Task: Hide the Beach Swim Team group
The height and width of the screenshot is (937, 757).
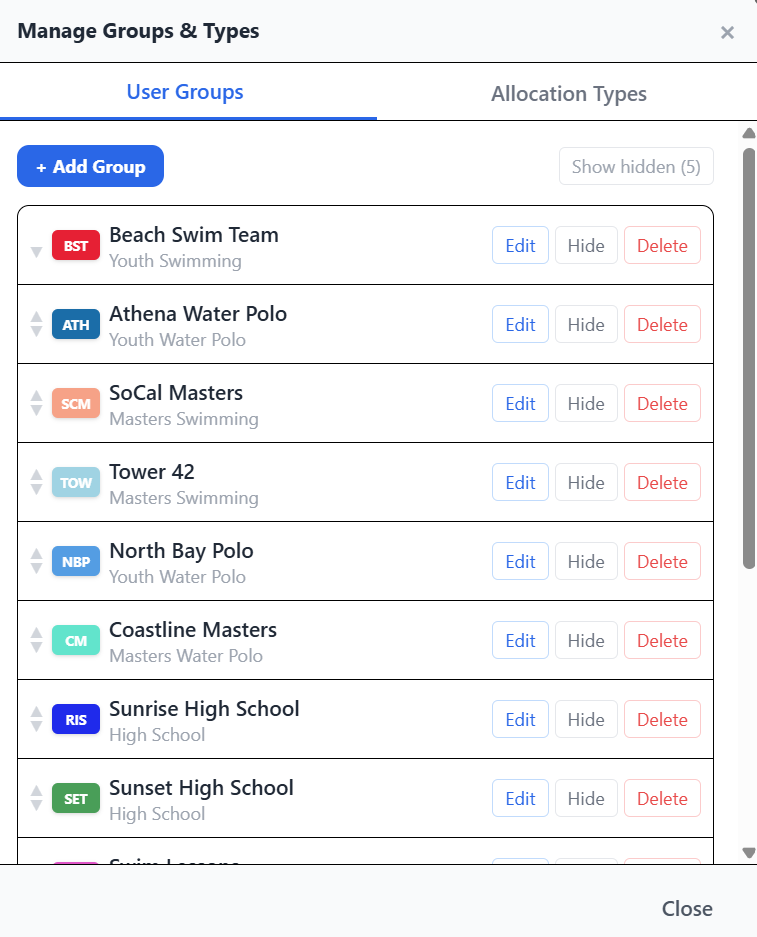Action: pos(586,244)
